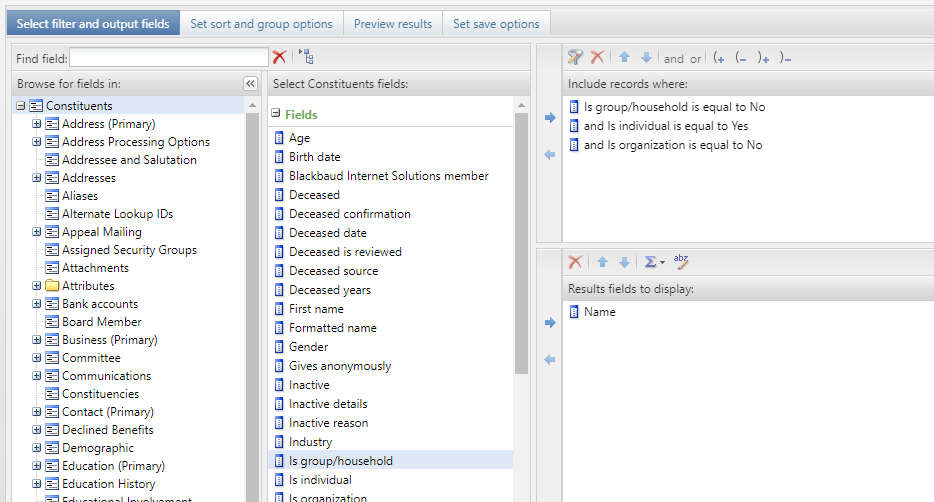This screenshot has width=934, height=502.
Task: Add a close parenthesis to filter
Action: tap(763, 58)
